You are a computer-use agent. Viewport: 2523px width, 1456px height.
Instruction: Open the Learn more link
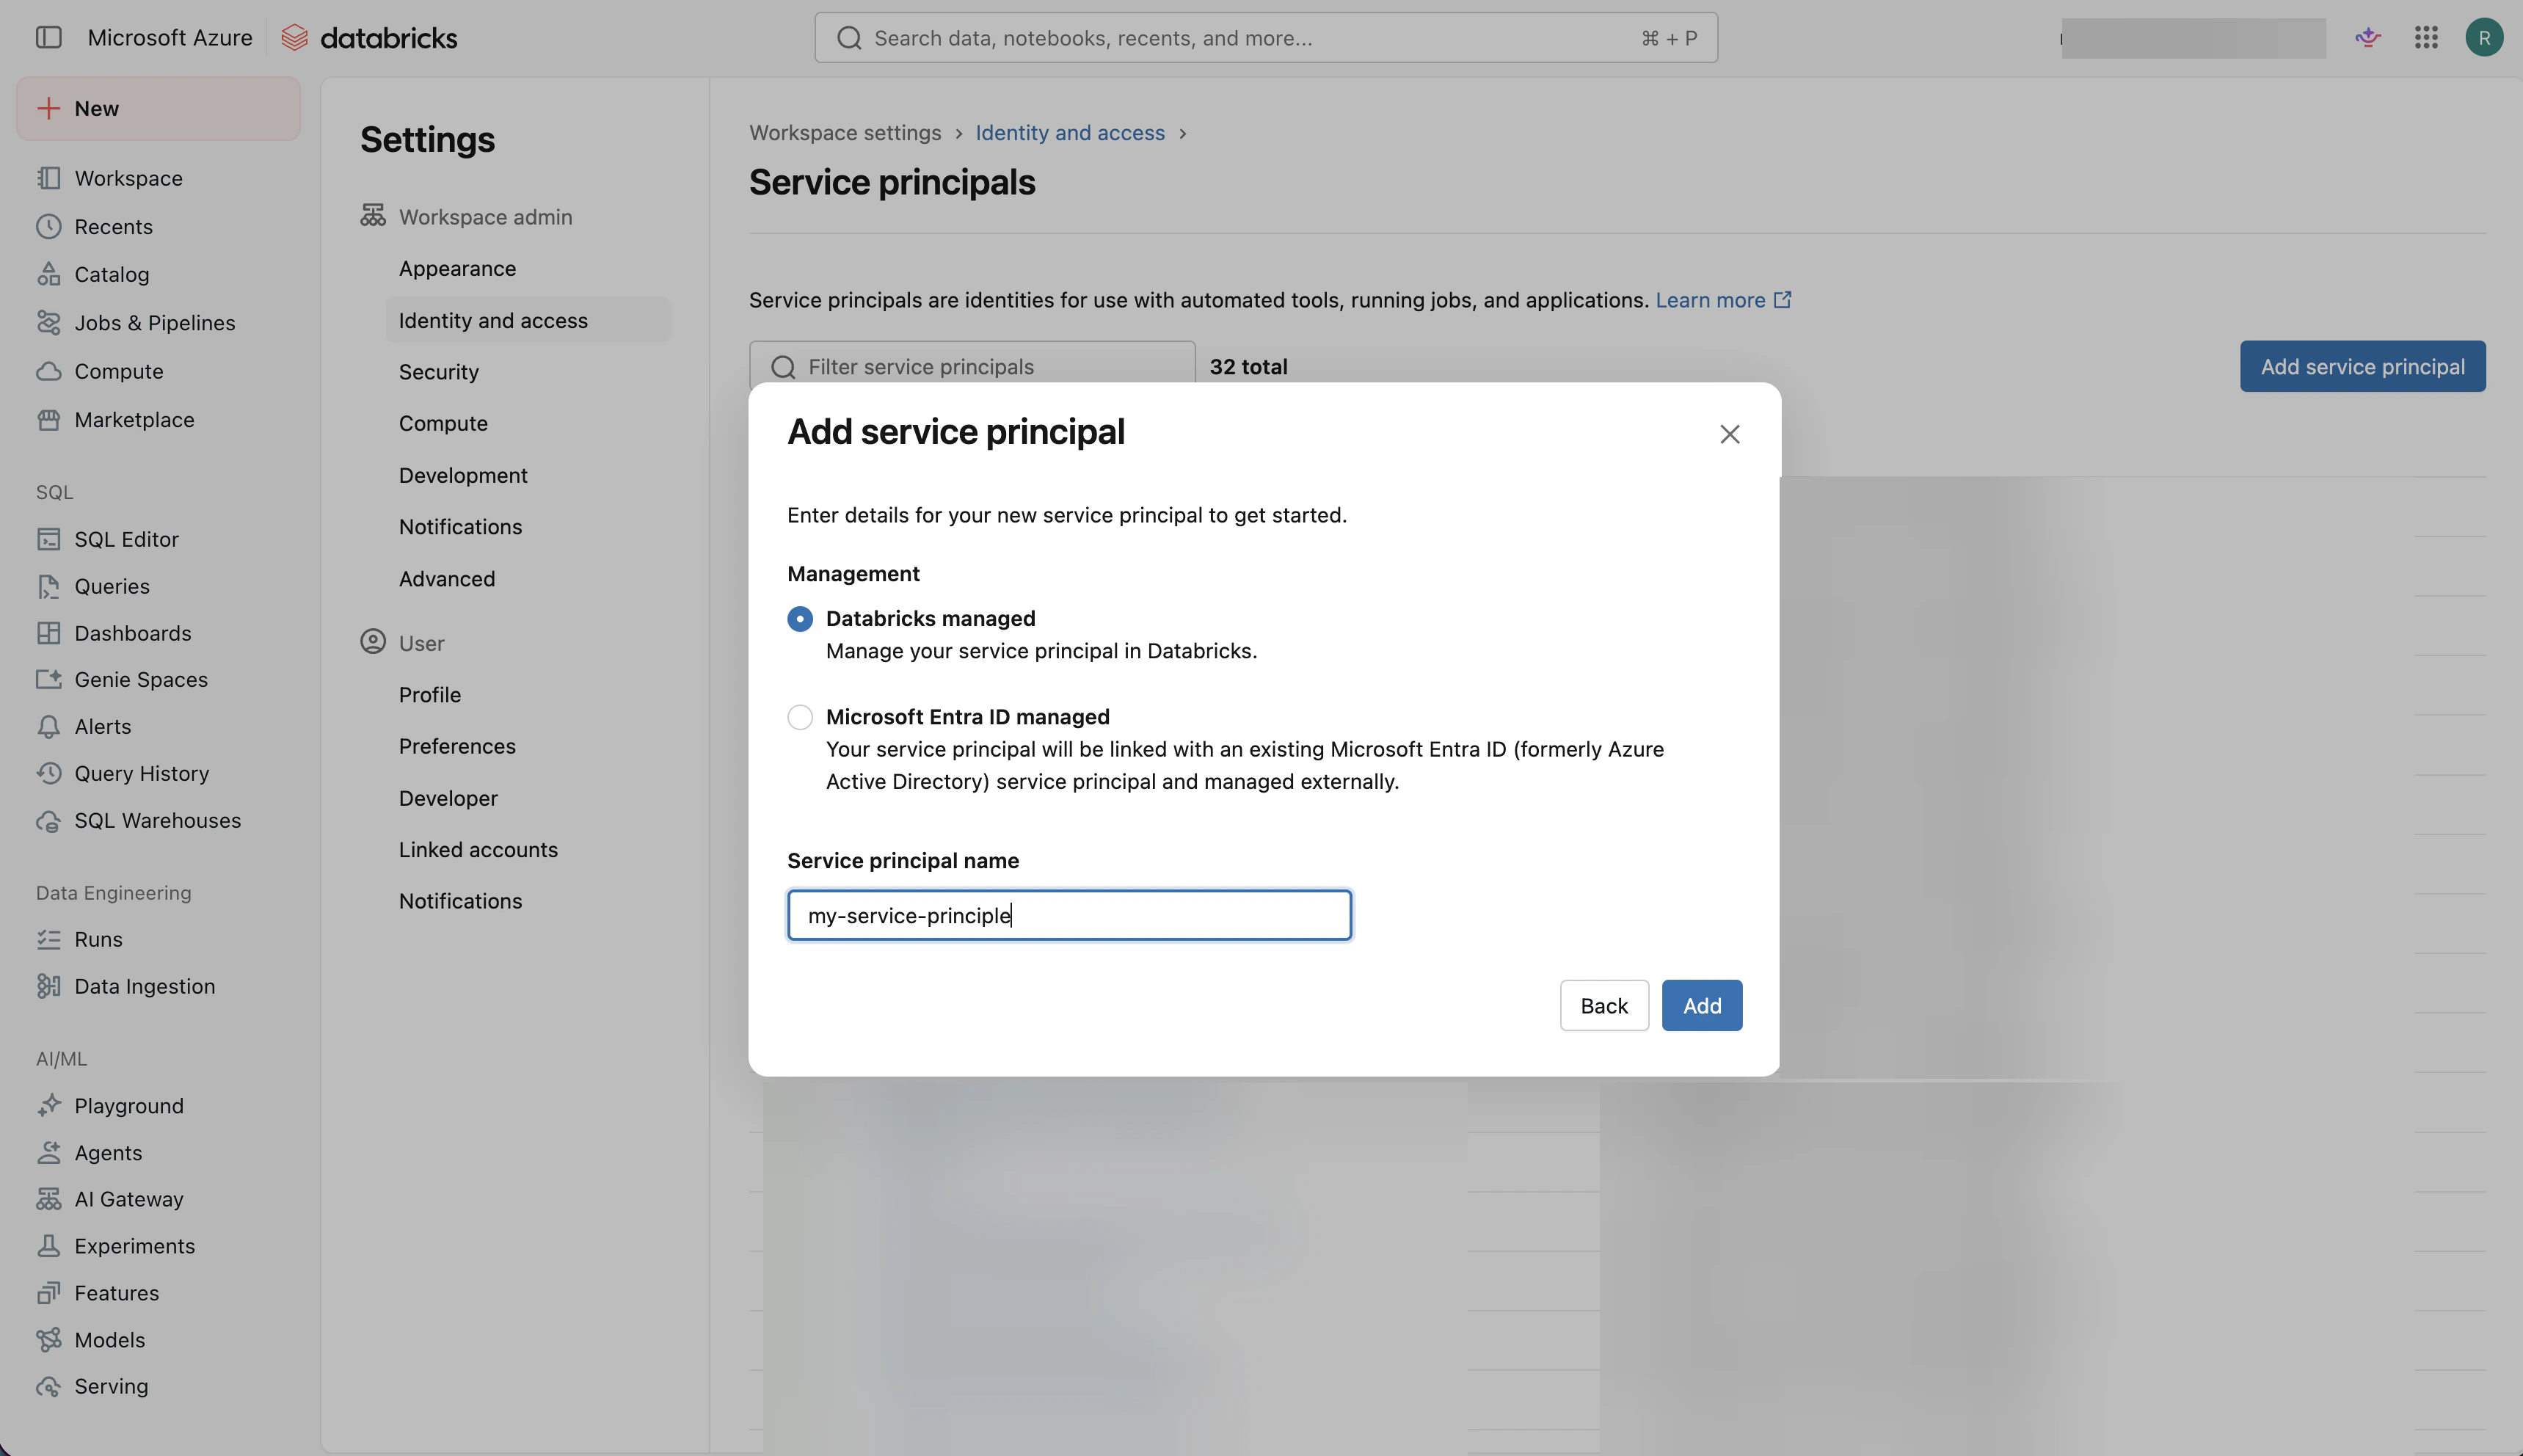point(1722,300)
